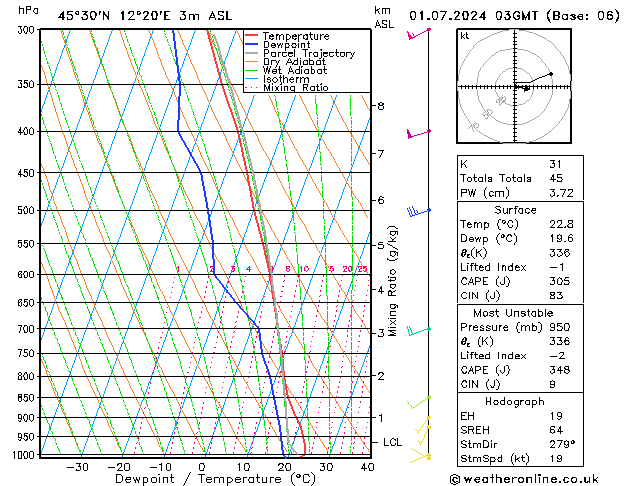Image resolution: width=629 pixels, height=486 pixels.
Task: Click the blue wind barb at 500 hPa
Action: (x=418, y=211)
